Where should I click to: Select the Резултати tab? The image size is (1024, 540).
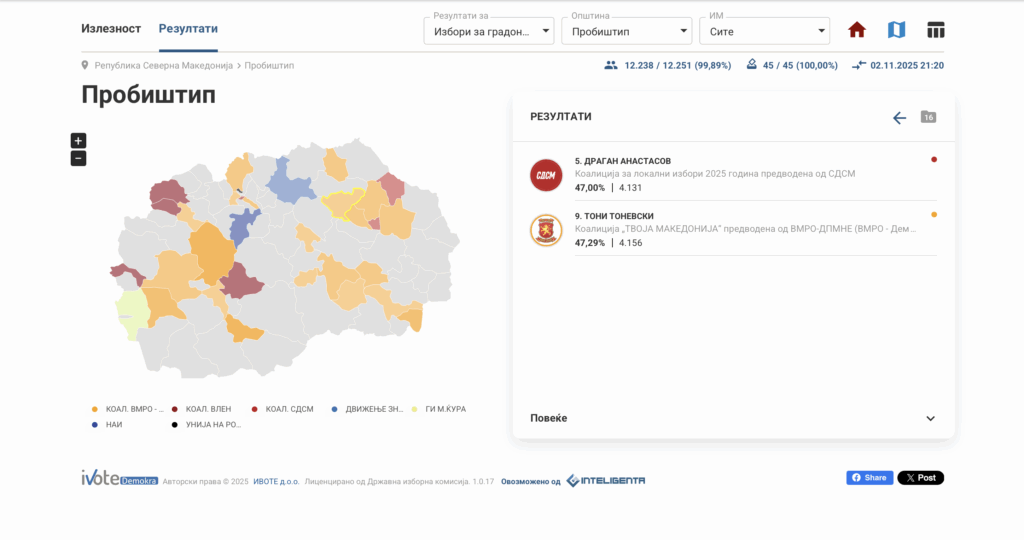click(188, 29)
